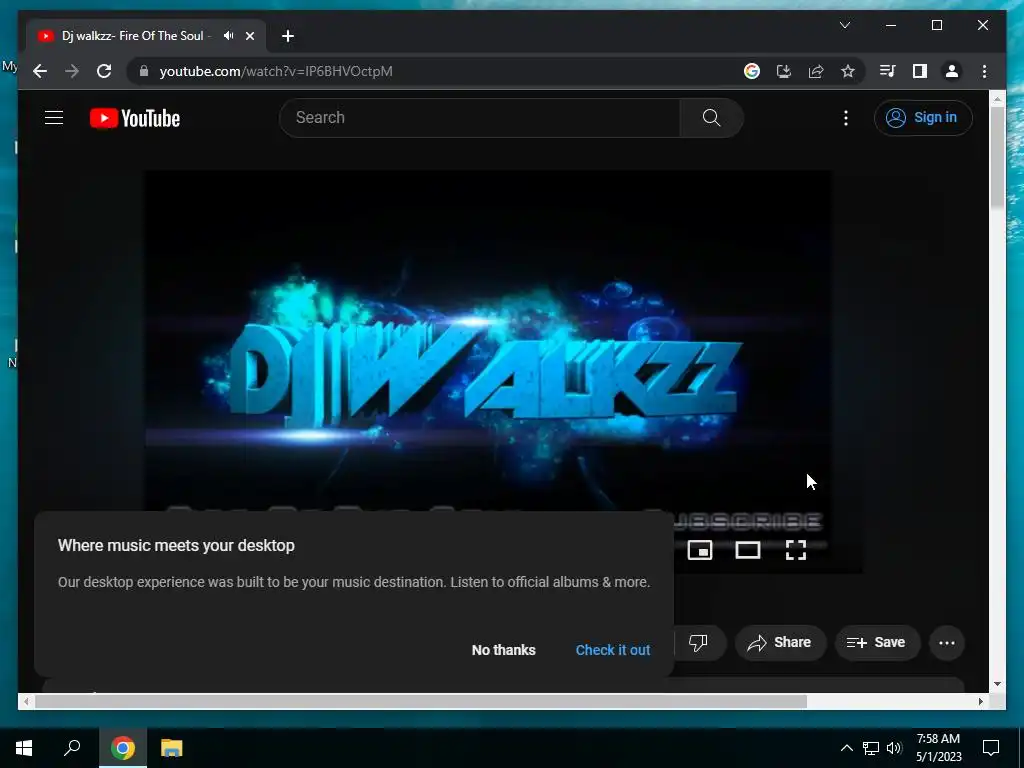Go forward in Chrome
Image resolution: width=1024 pixels, height=768 pixels.
click(72, 71)
